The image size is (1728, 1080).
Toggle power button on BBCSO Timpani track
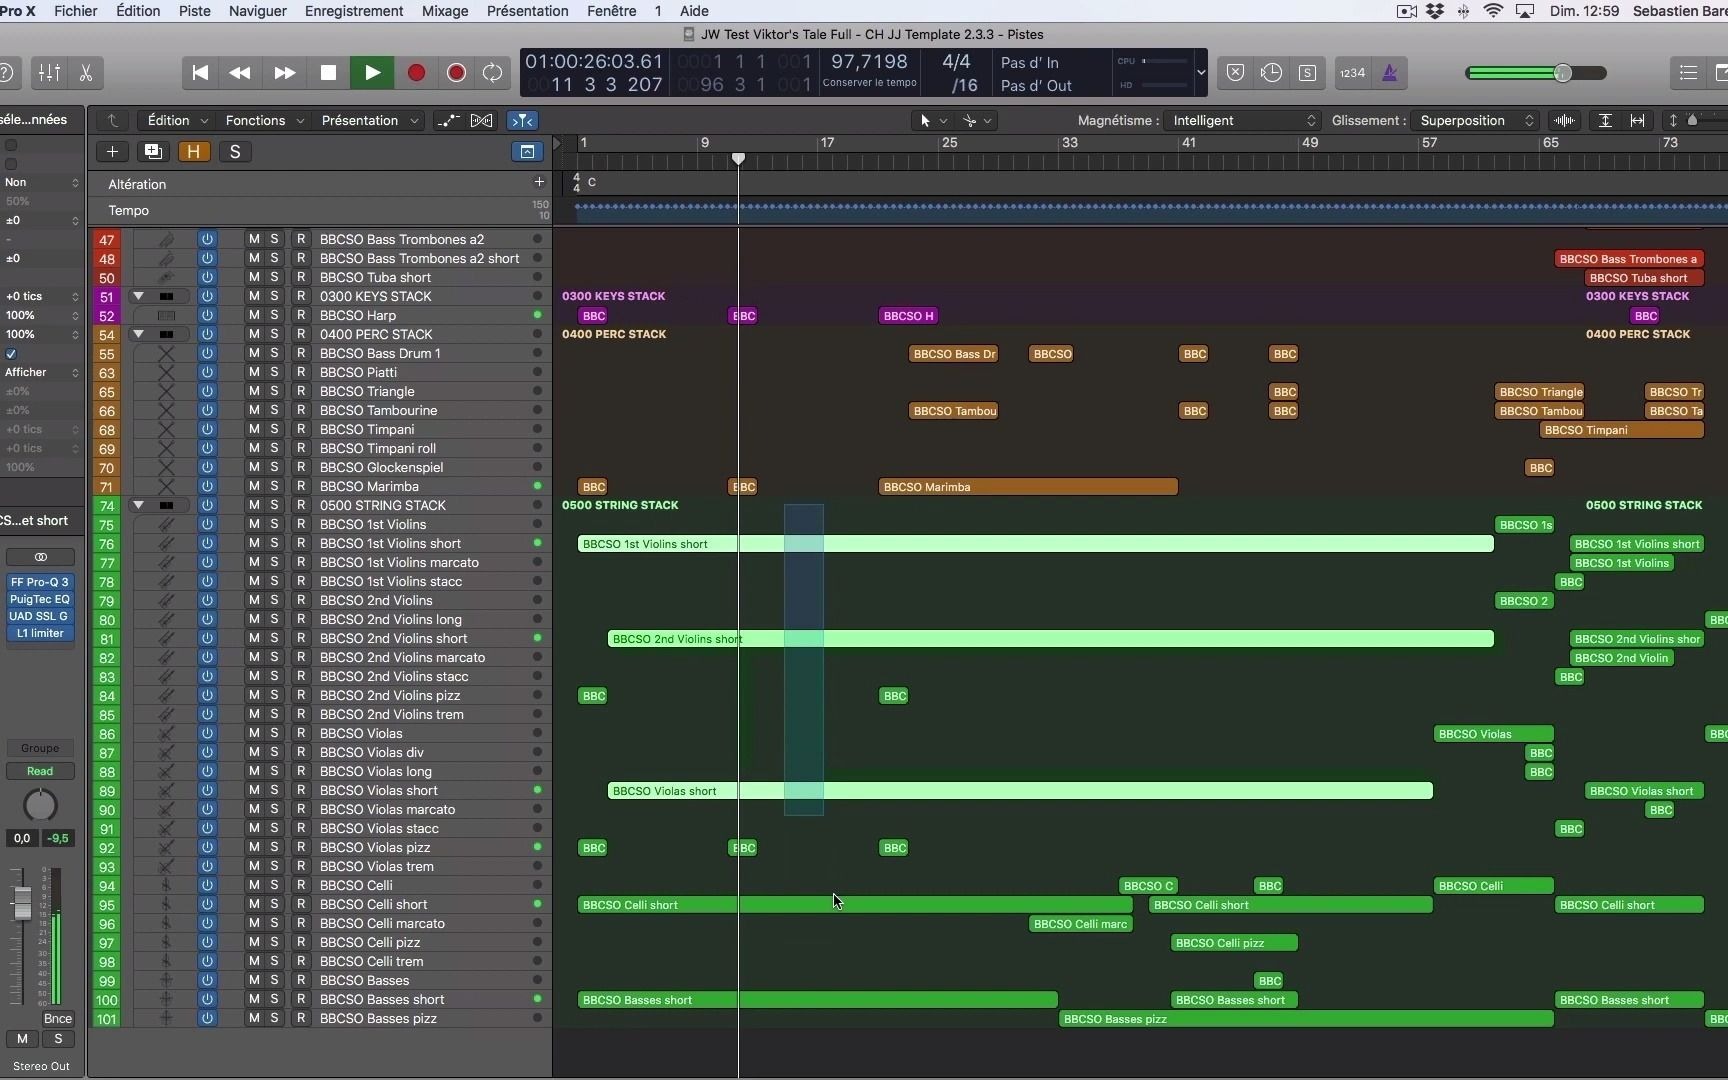point(207,429)
